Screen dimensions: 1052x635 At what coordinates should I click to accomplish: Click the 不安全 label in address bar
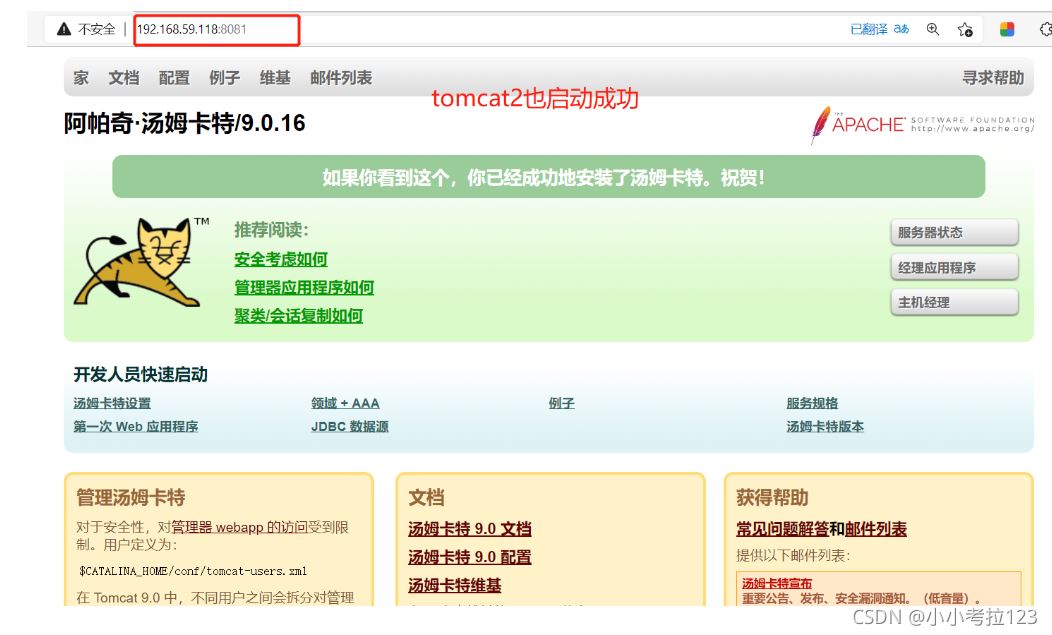[x=97, y=29]
